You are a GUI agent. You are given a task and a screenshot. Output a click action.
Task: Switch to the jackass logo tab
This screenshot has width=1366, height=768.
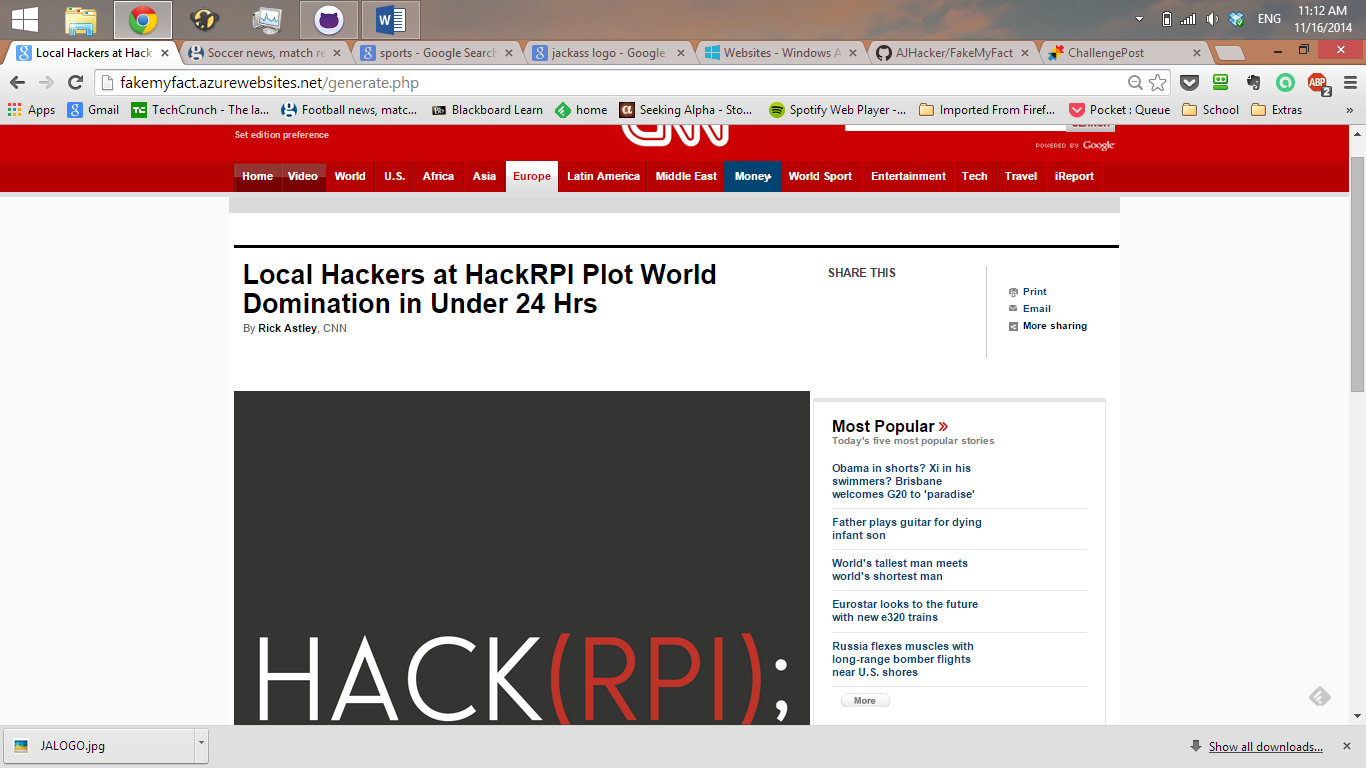609,53
